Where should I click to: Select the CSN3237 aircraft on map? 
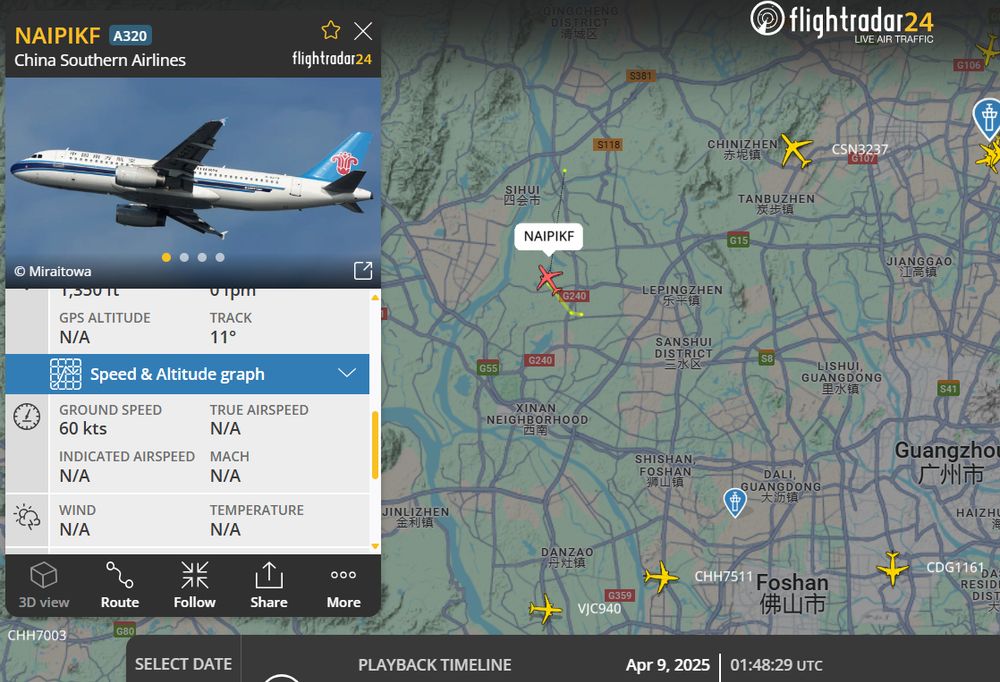[796, 151]
